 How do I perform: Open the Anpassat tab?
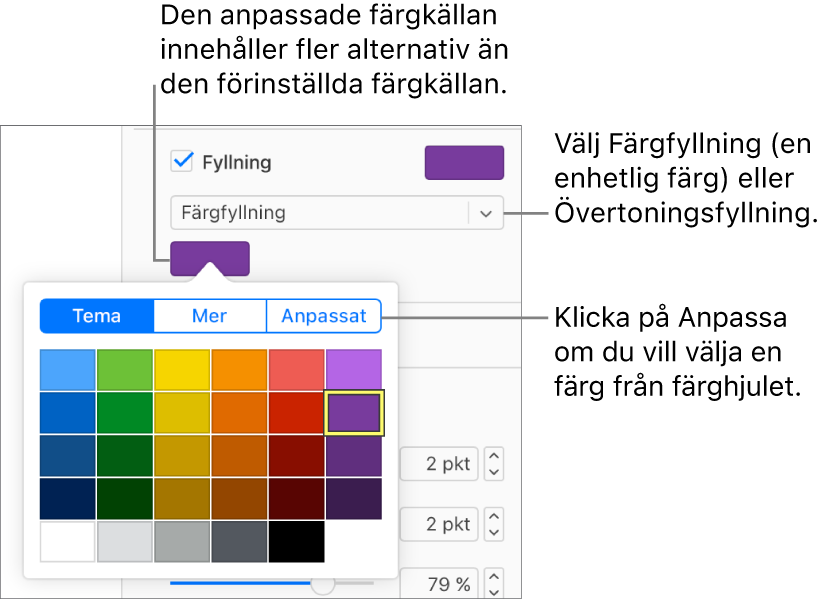point(324,316)
